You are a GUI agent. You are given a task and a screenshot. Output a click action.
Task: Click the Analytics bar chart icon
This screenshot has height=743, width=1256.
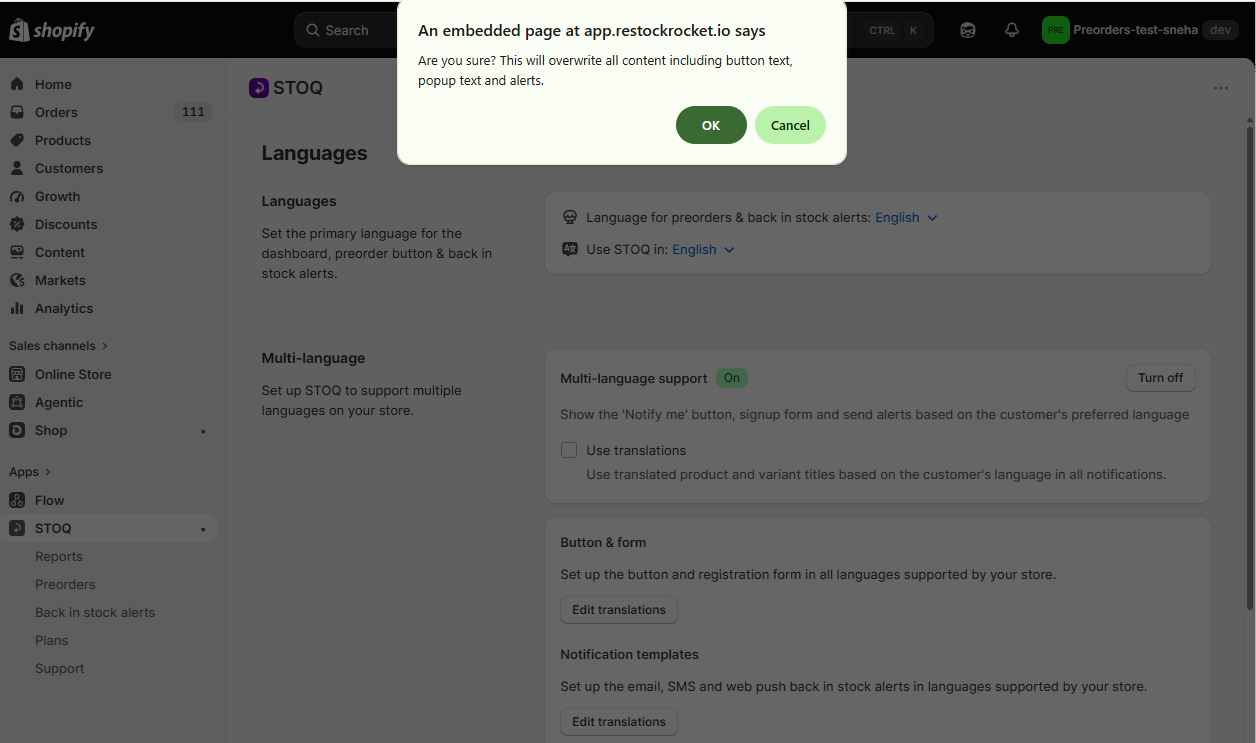[x=17, y=308]
